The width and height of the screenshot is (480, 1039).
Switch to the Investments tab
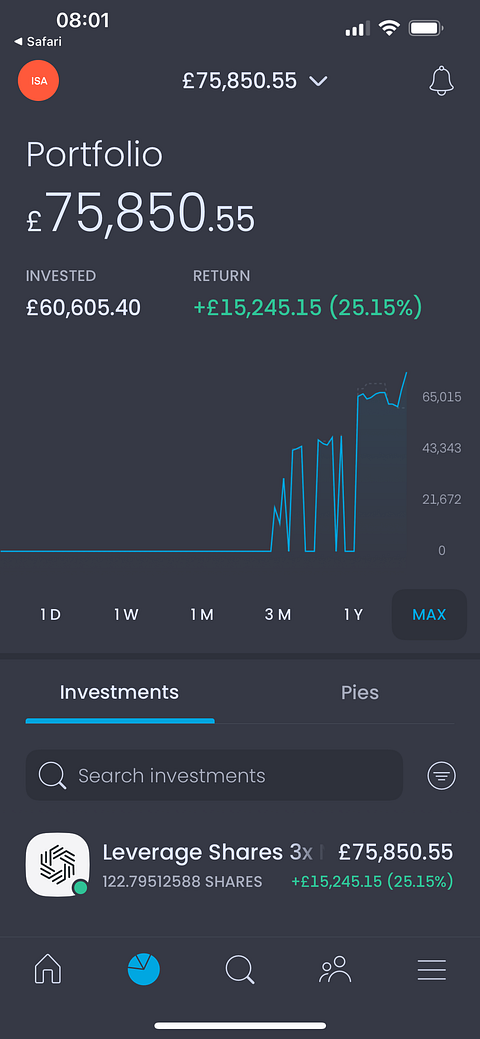(119, 693)
